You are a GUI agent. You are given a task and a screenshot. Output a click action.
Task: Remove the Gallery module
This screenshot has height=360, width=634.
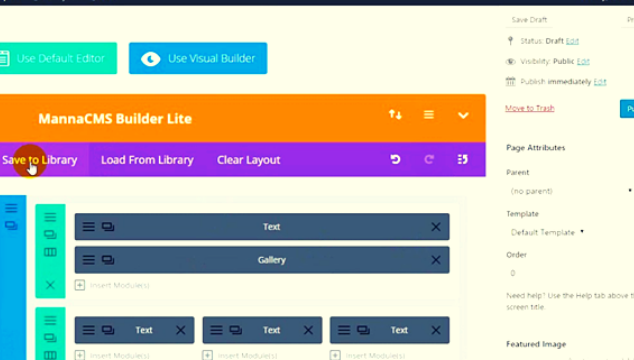(x=436, y=260)
